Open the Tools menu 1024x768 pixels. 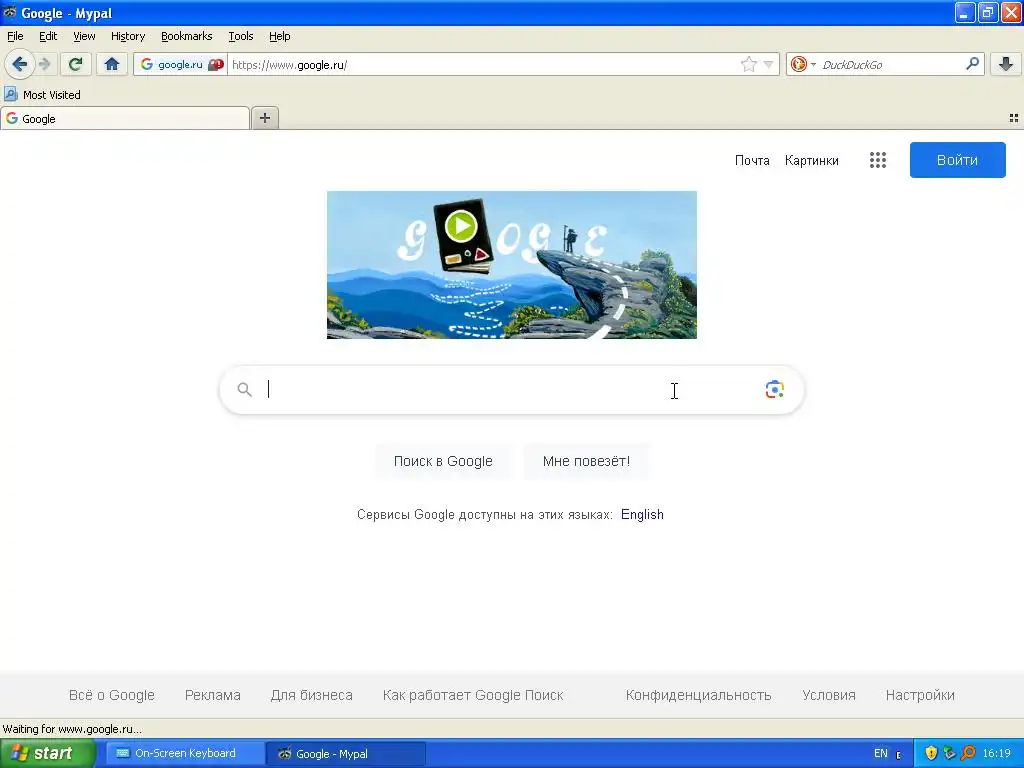240,36
